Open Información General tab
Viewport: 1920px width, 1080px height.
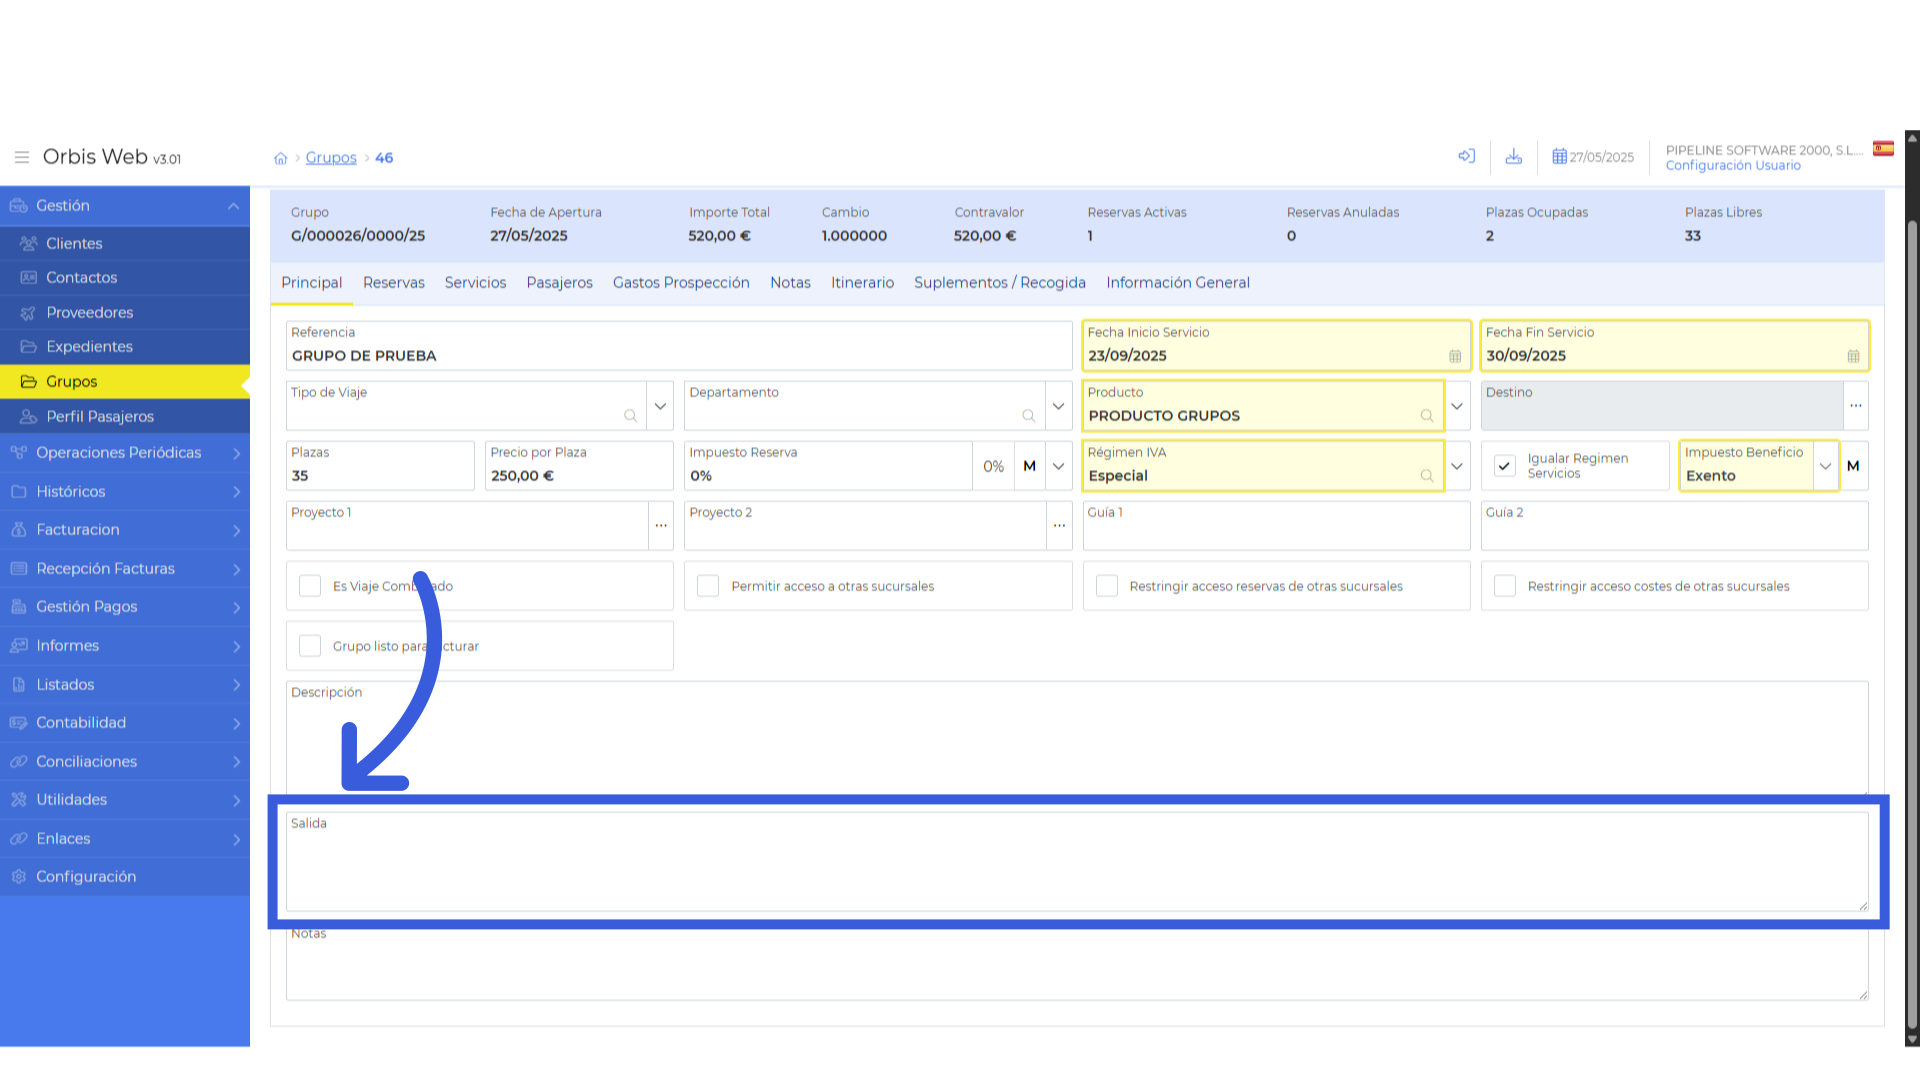[x=1178, y=283]
